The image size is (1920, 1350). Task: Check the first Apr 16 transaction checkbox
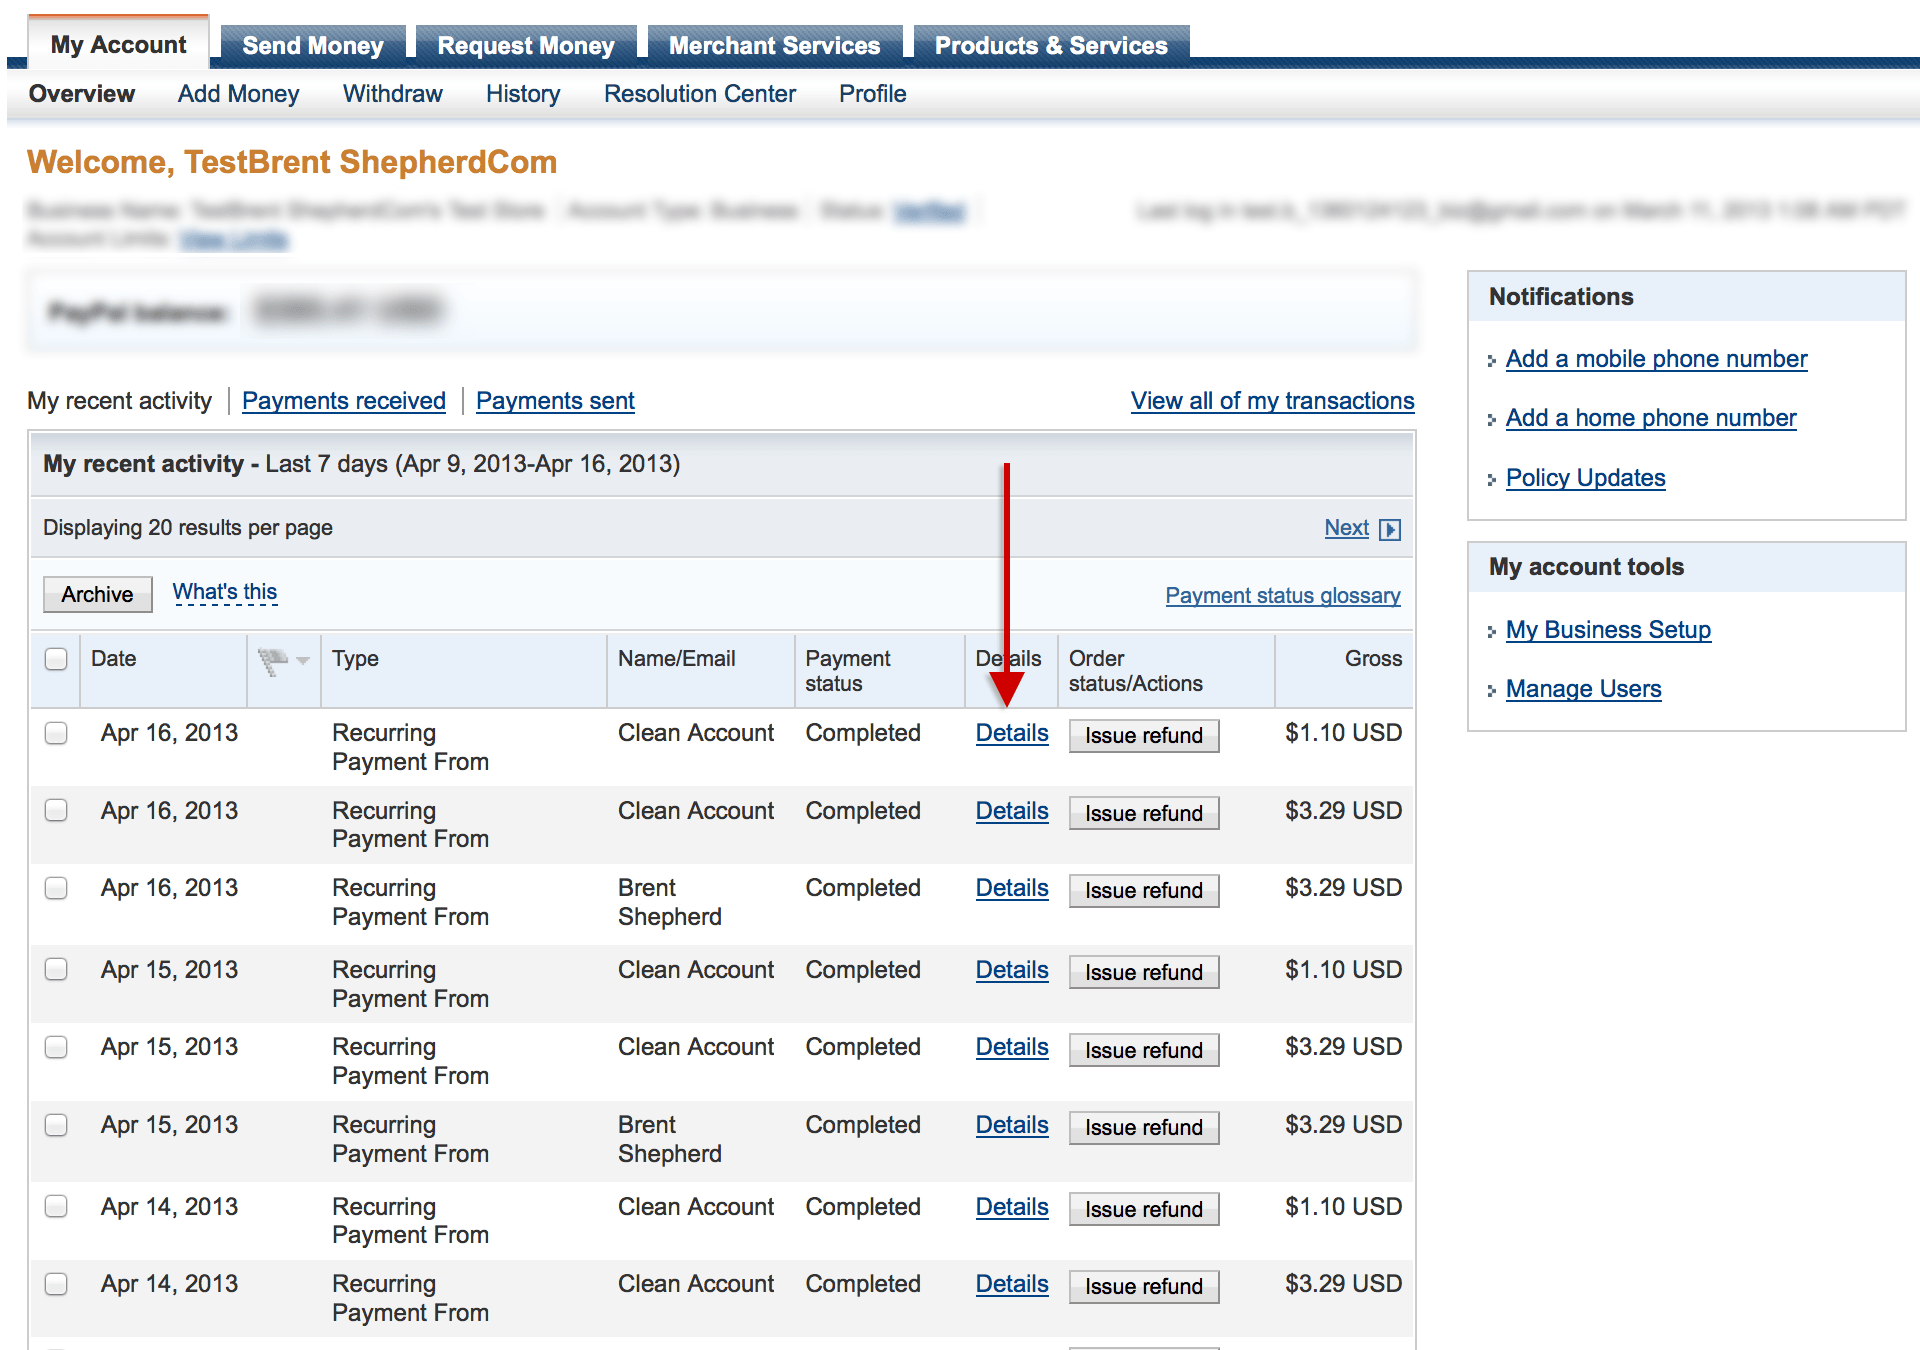56,733
